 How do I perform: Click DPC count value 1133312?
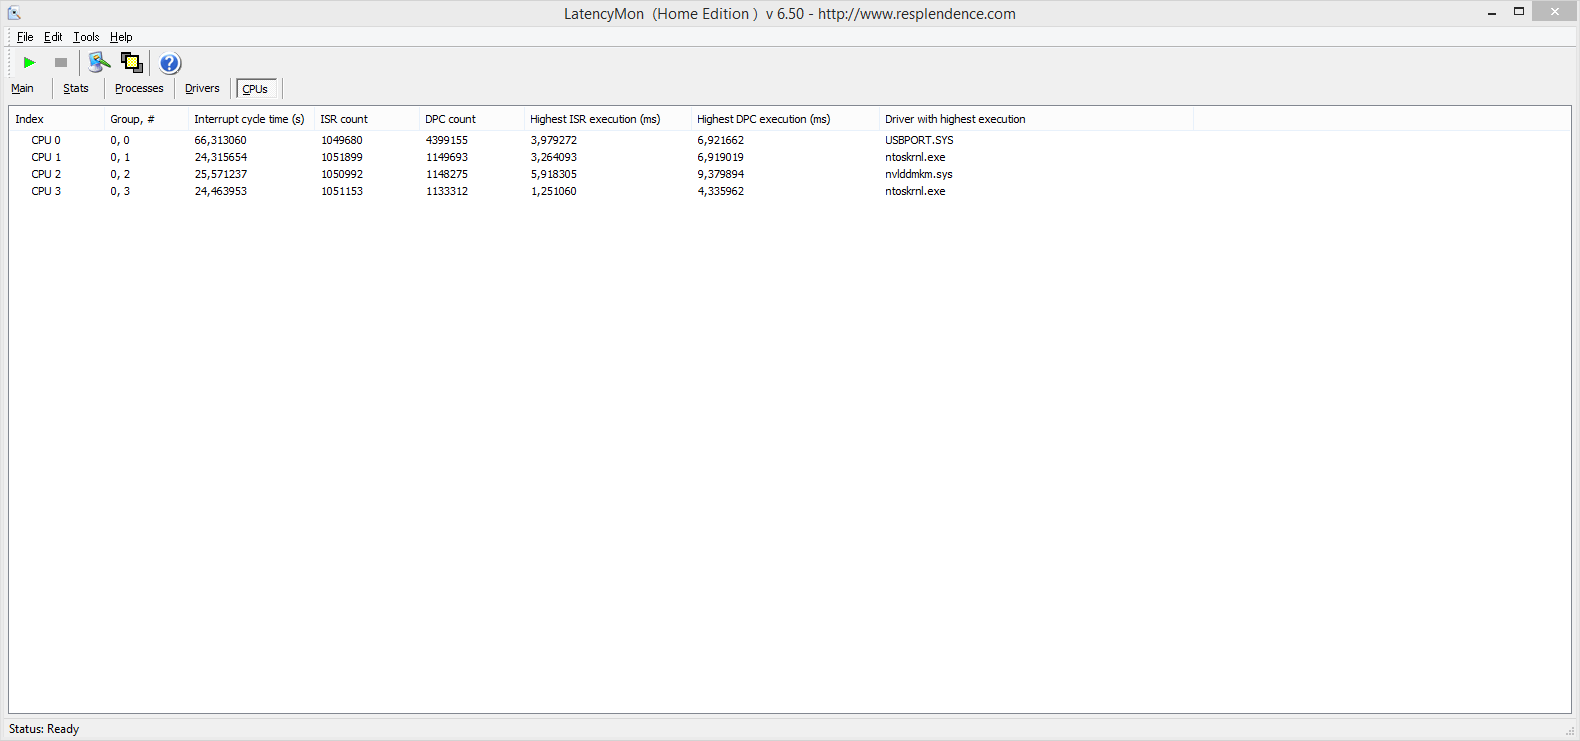[447, 191]
